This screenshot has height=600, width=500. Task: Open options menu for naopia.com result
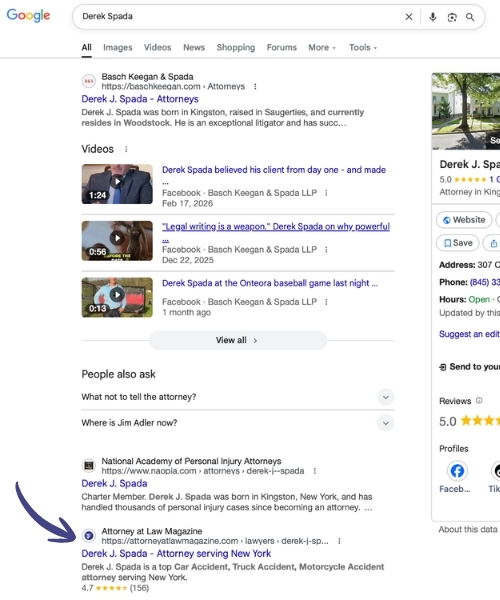coord(314,471)
